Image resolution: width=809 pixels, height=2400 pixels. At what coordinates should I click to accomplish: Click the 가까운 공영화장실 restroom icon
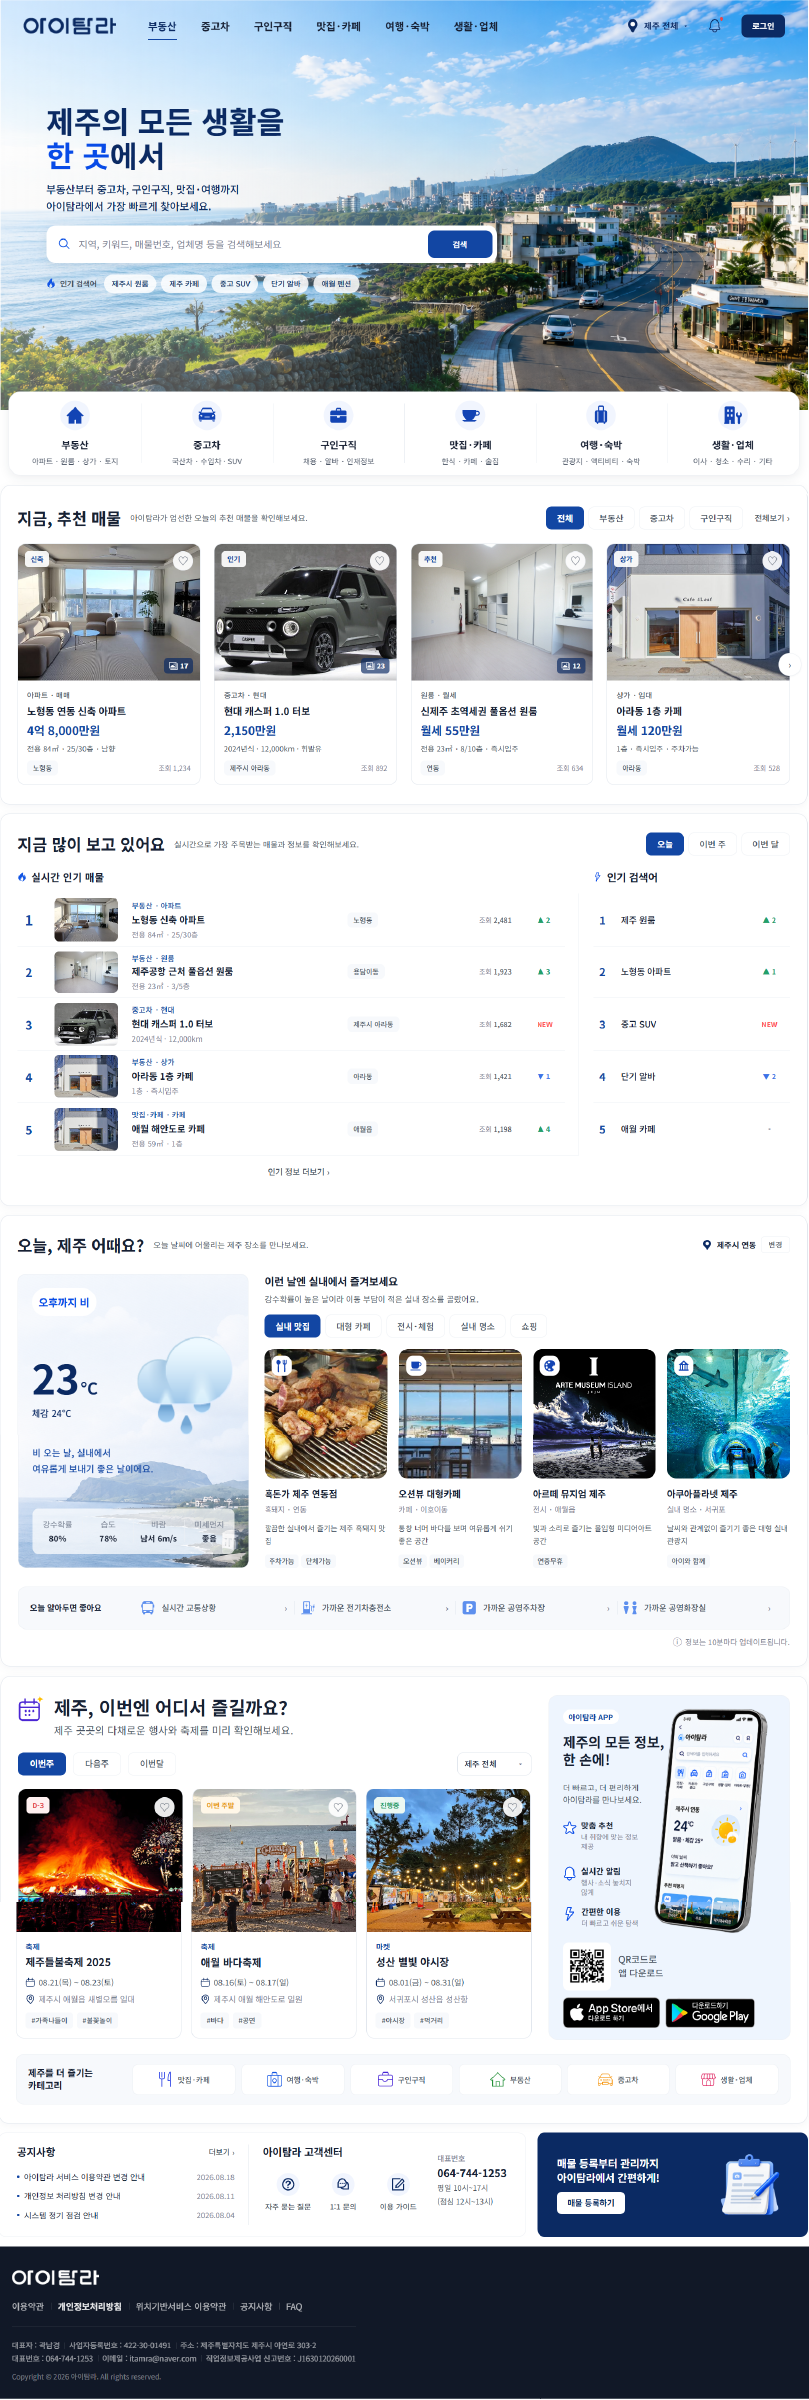pyautogui.click(x=630, y=1608)
